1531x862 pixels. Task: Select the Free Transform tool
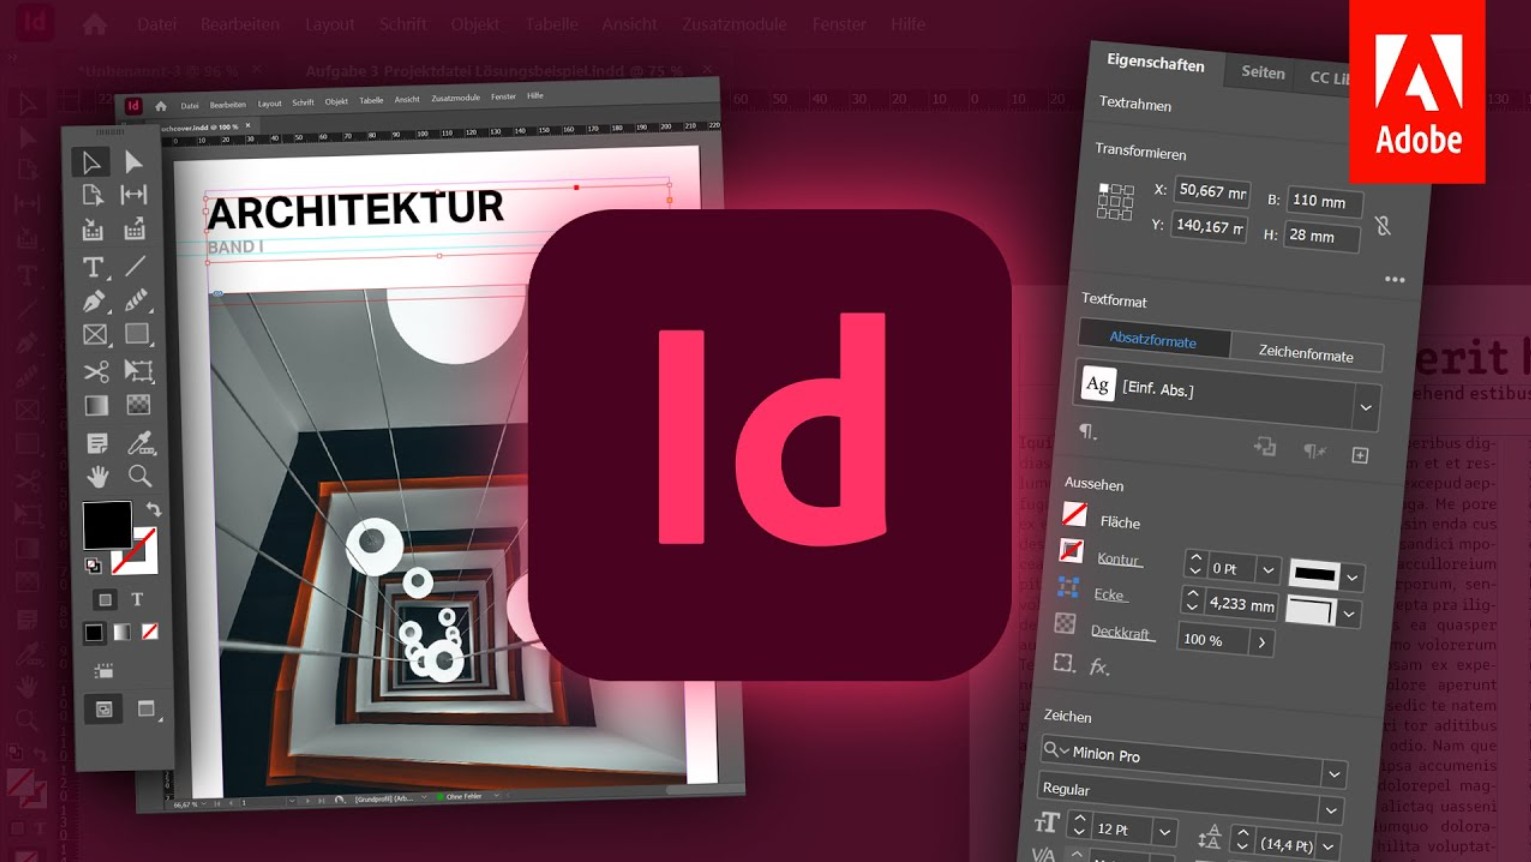click(138, 371)
